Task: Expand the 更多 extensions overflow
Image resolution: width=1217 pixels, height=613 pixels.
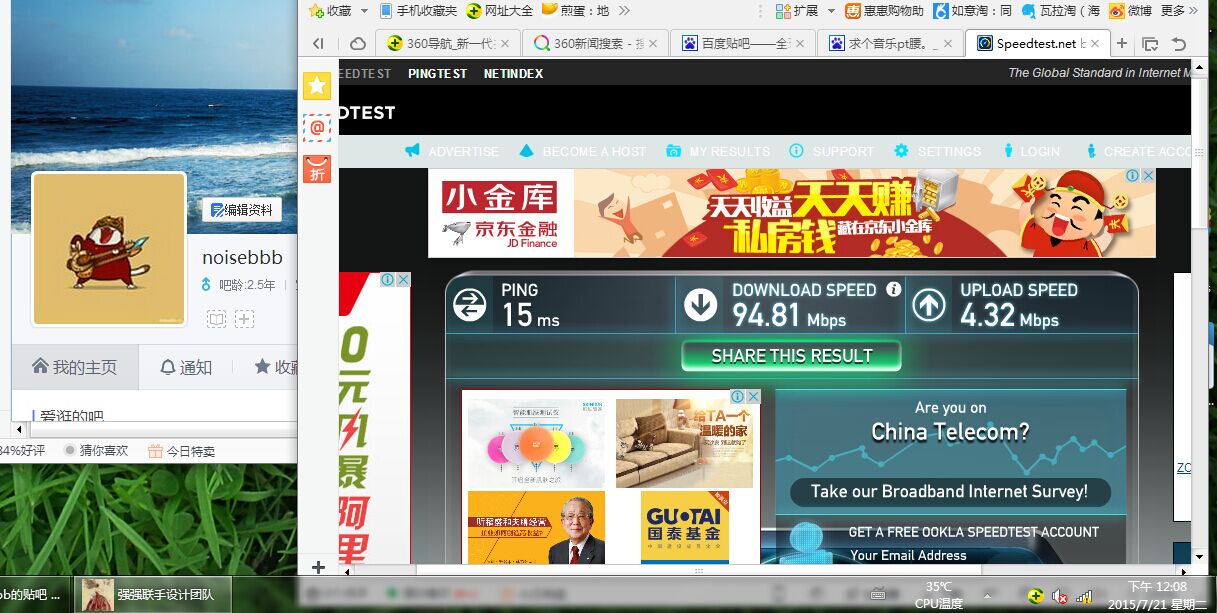Action: 1178,11
